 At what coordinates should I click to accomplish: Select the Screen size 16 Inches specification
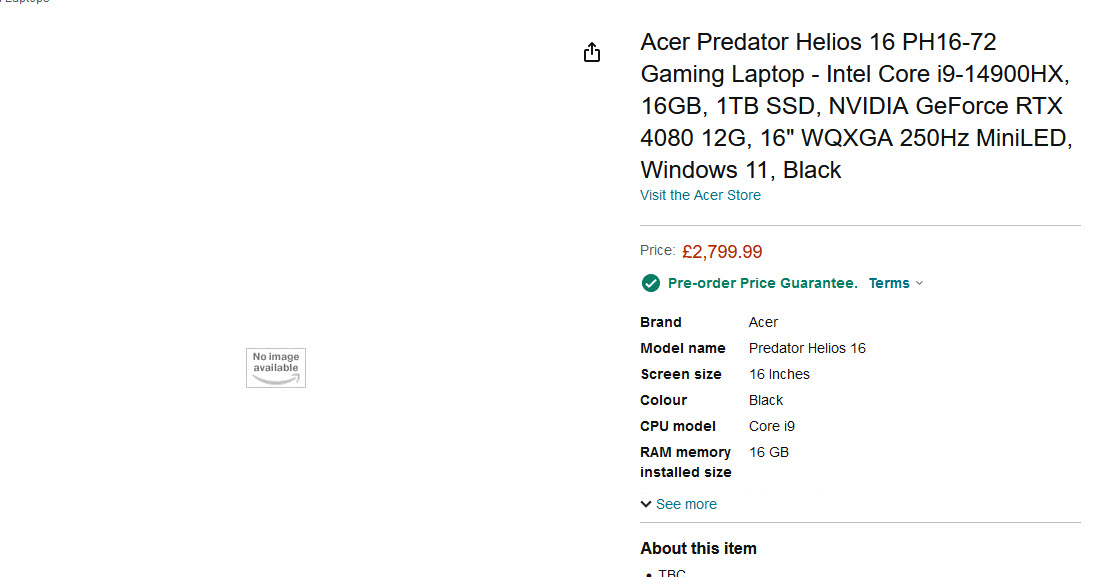779,374
